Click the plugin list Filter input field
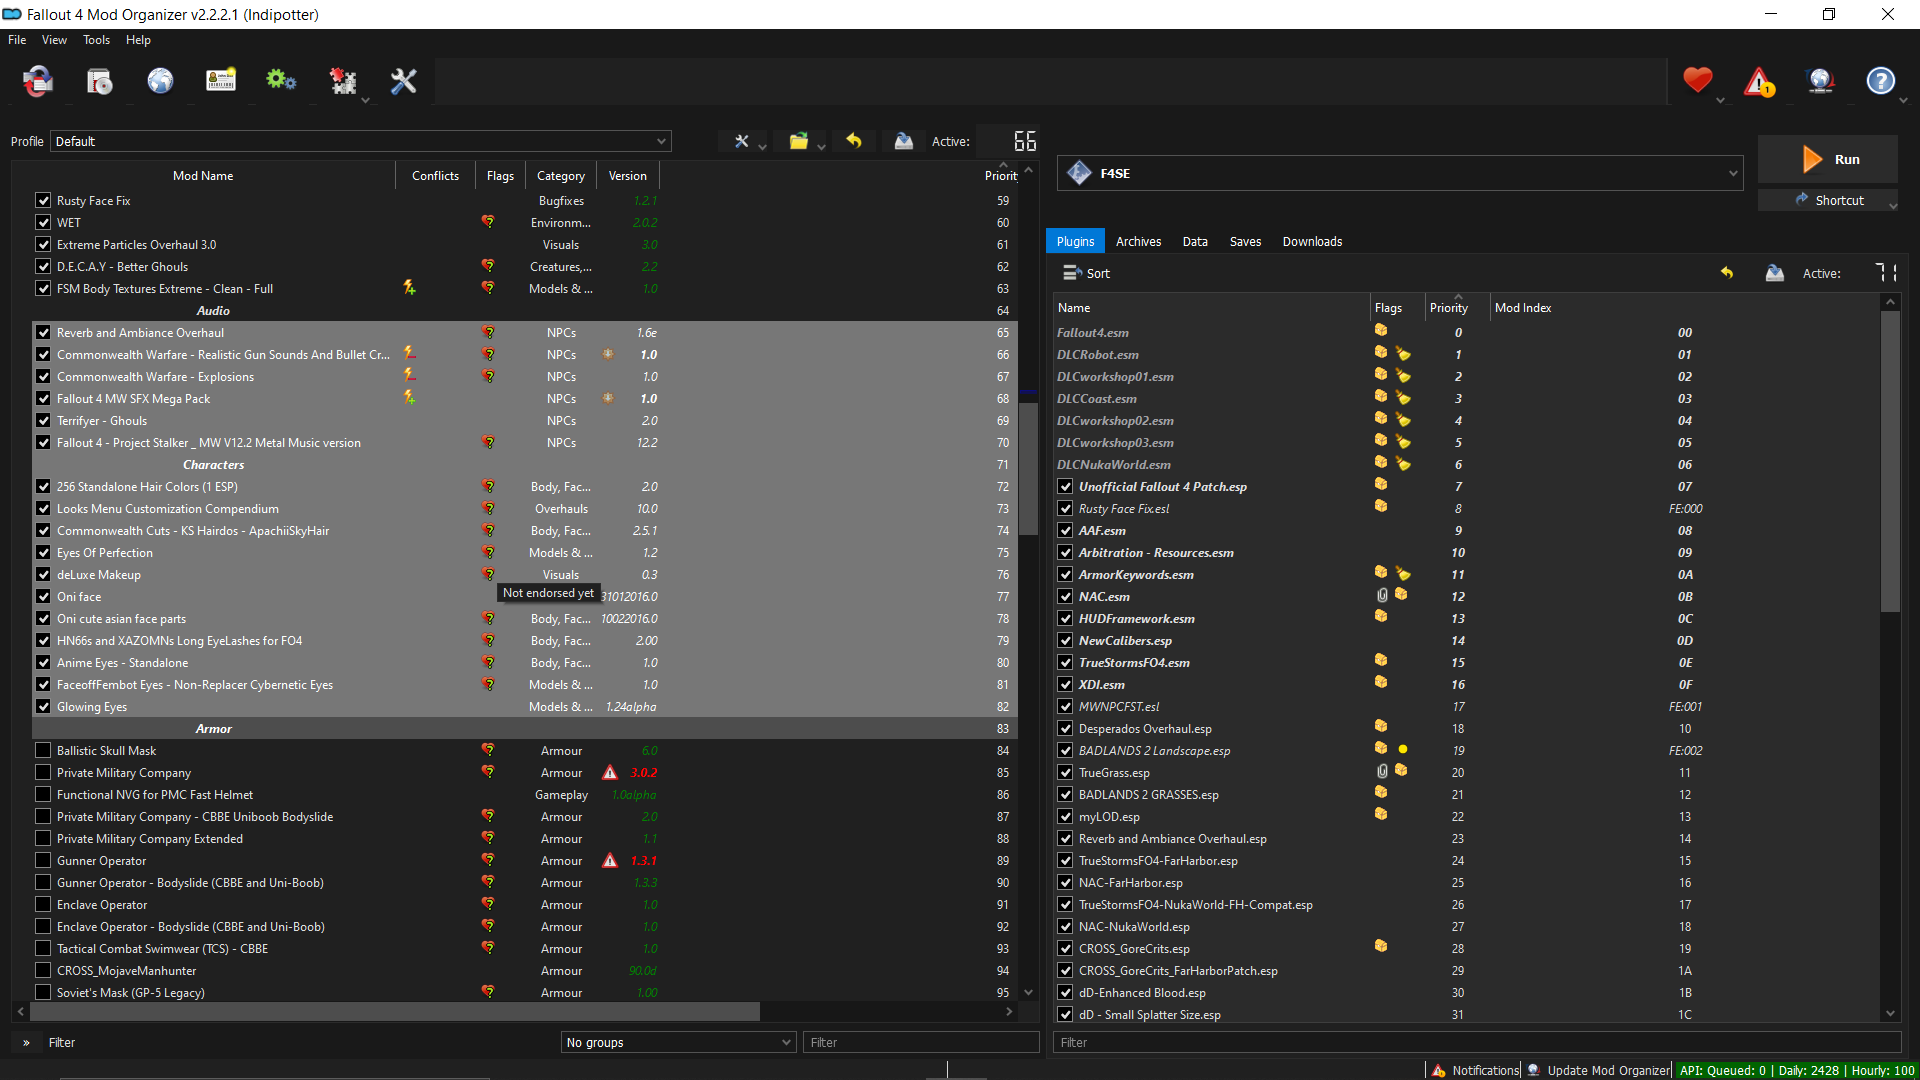This screenshot has height=1080, width=1920. pyautogui.click(x=1476, y=1042)
